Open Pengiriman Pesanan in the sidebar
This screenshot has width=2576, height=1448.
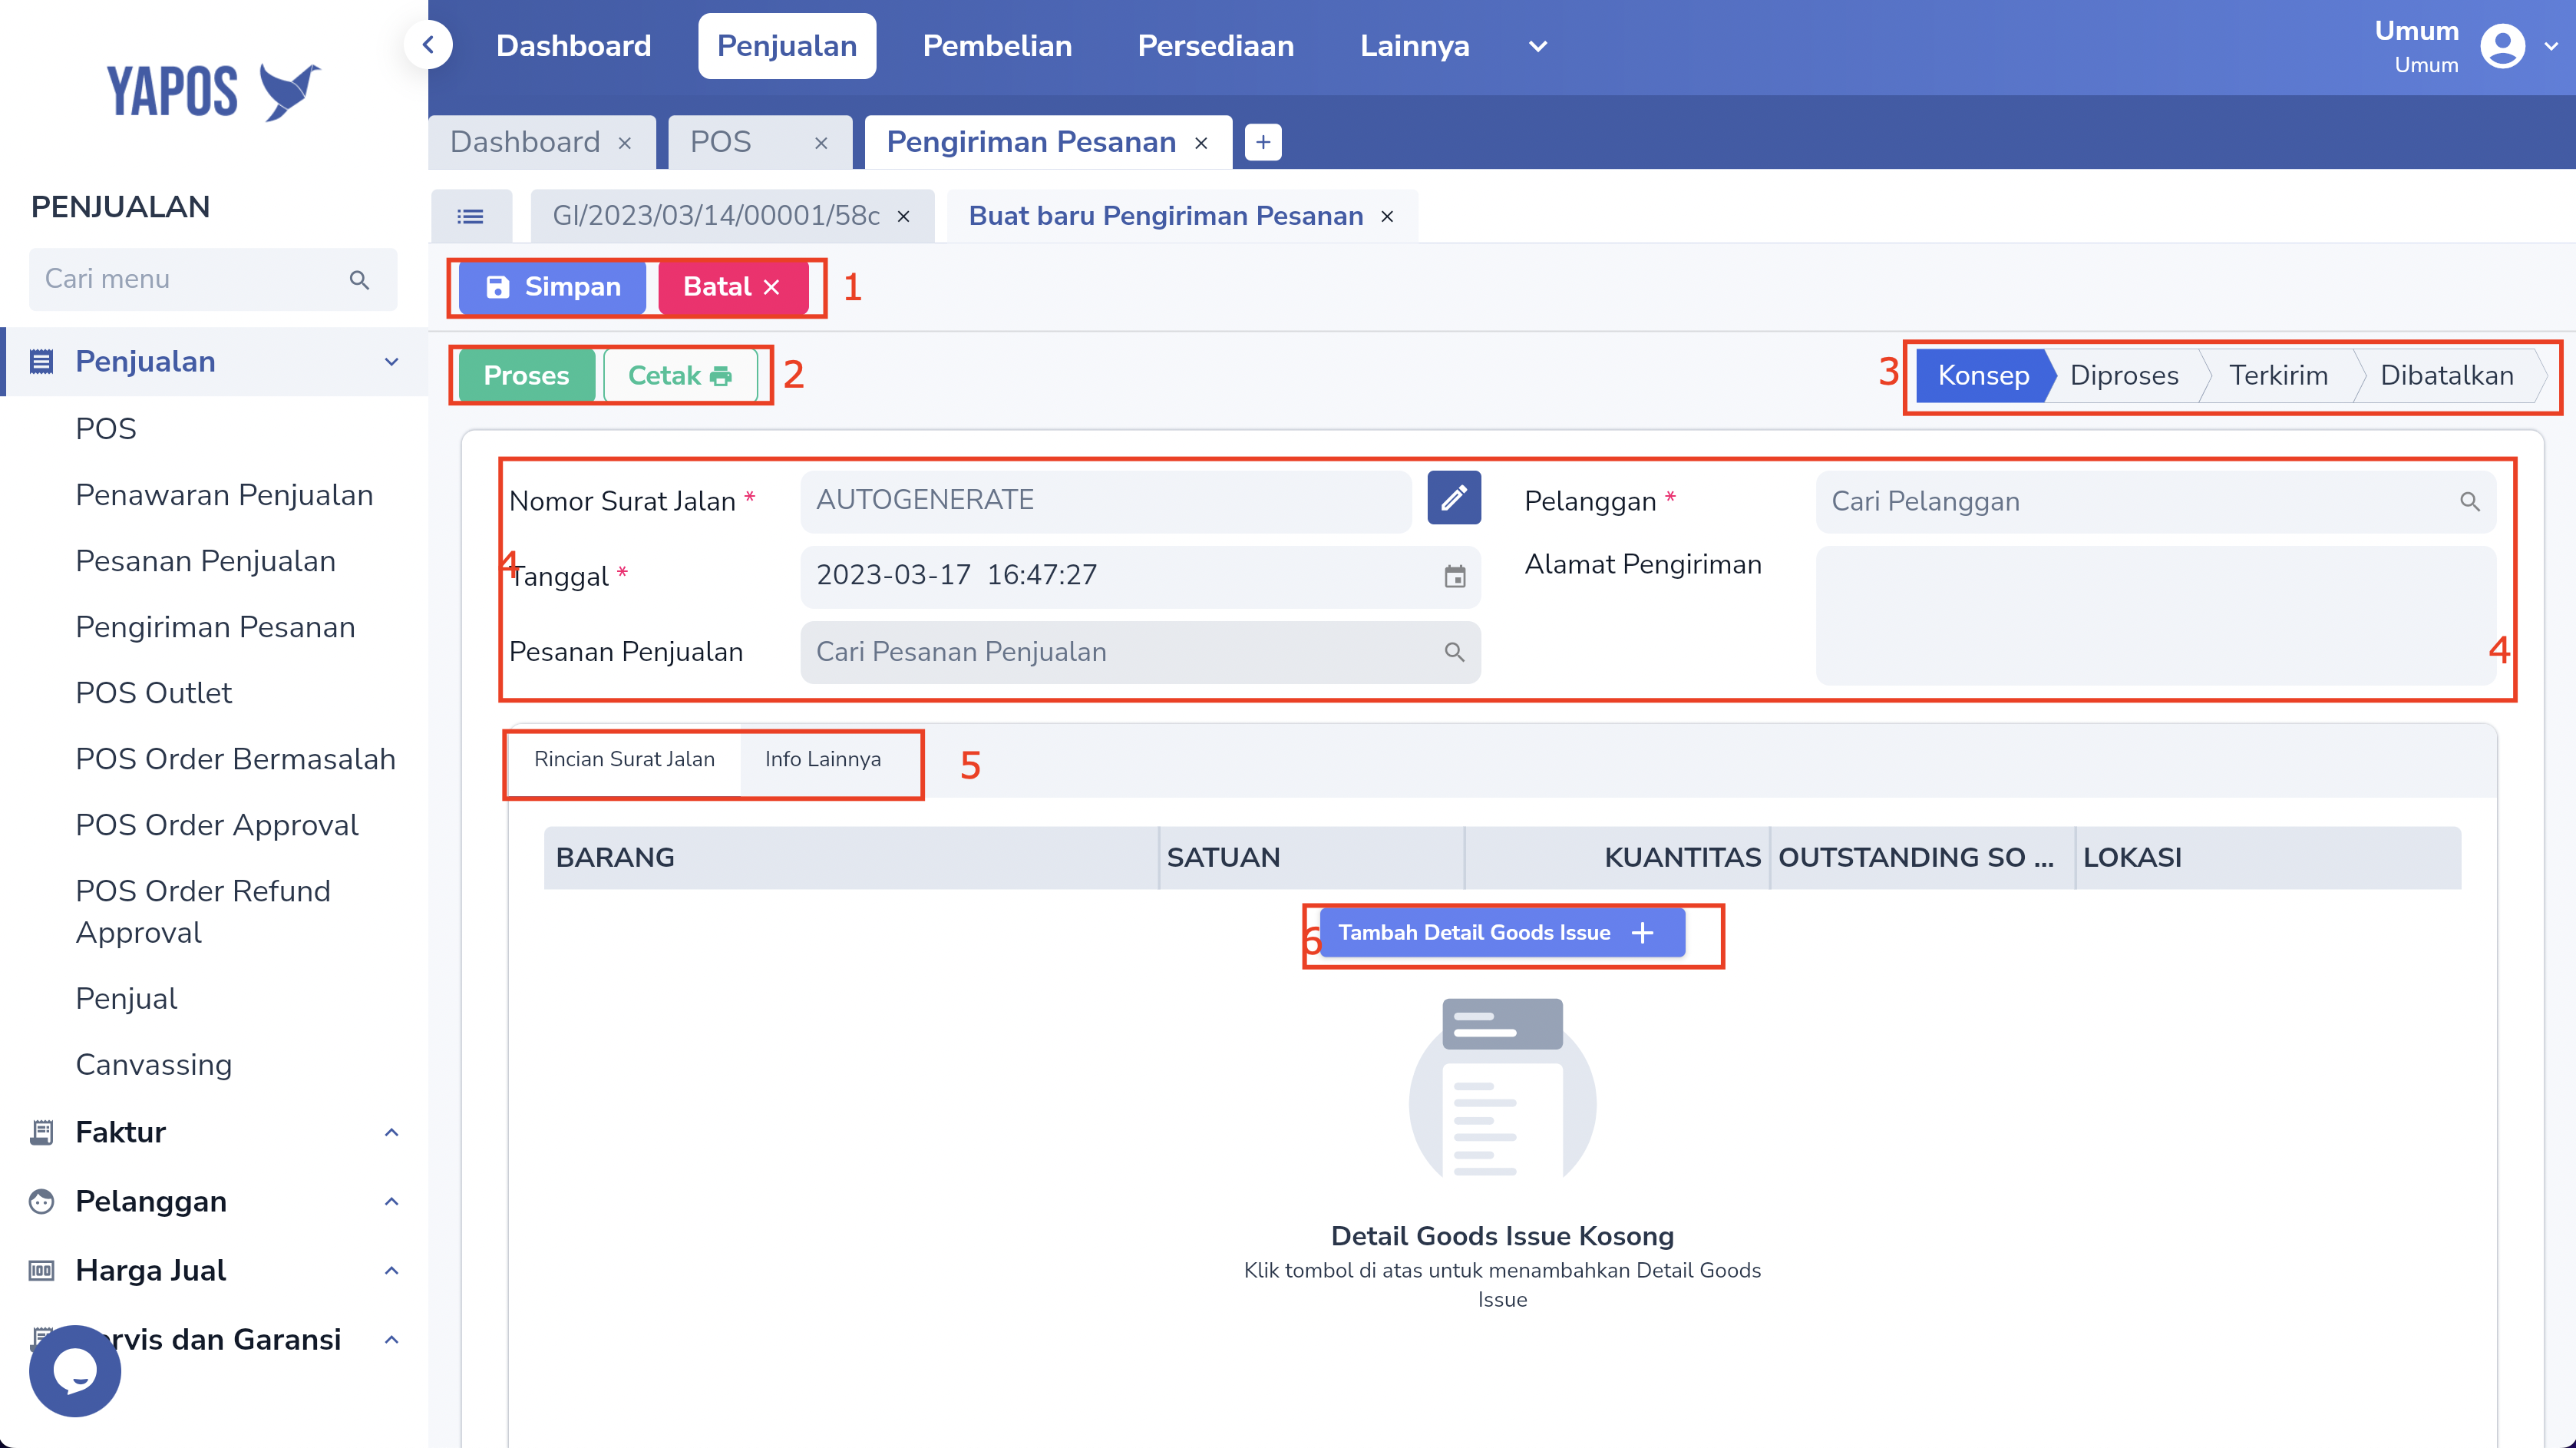click(215, 627)
